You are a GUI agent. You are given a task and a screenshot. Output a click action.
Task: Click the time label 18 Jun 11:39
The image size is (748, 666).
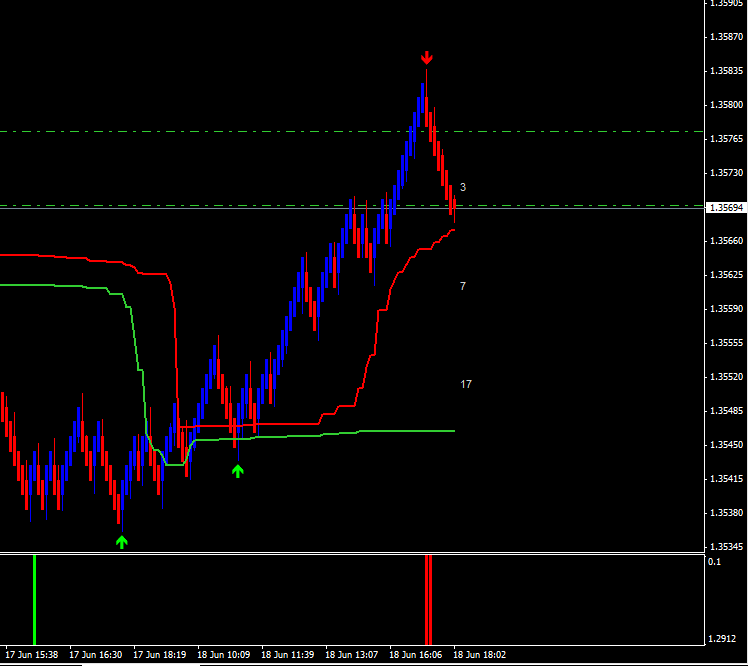click(x=287, y=655)
